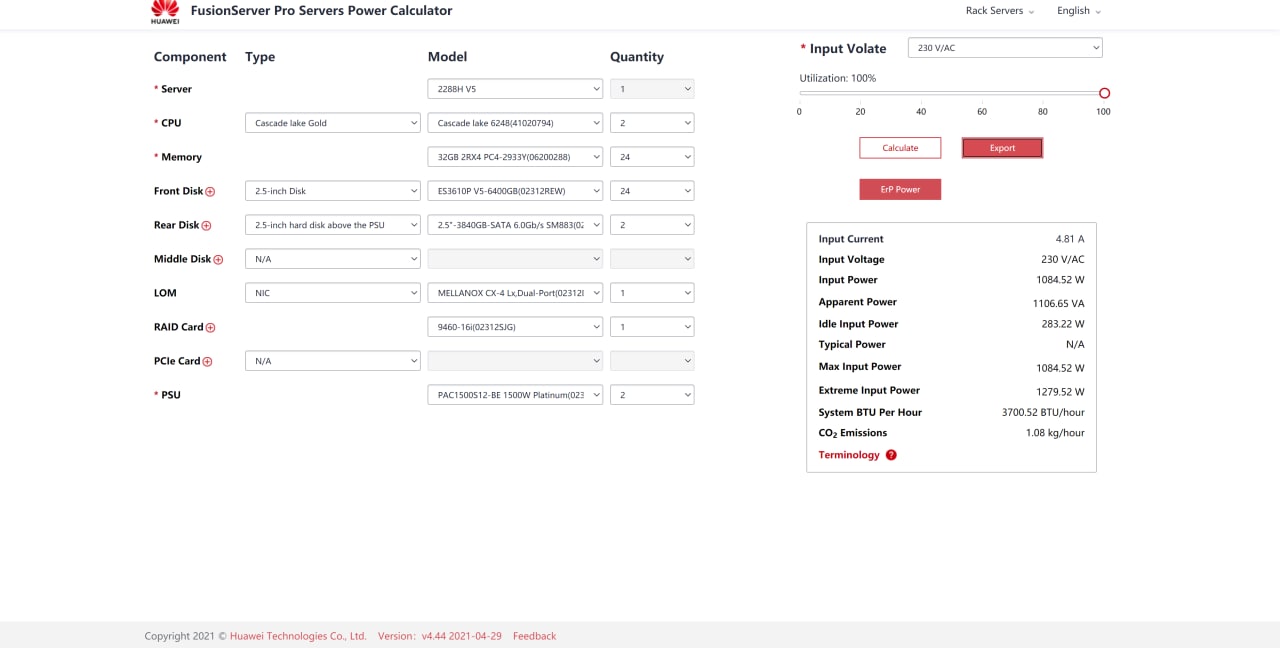The width and height of the screenshot is (1280, 648).
Task: Add another RAID Card with plus icon
Action: 210,328
